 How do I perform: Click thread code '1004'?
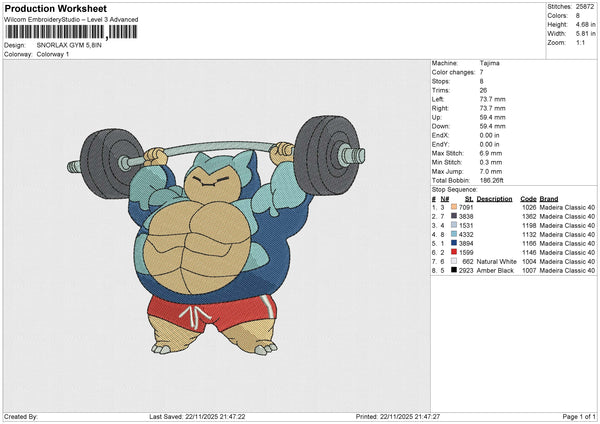tap(529, 262)
